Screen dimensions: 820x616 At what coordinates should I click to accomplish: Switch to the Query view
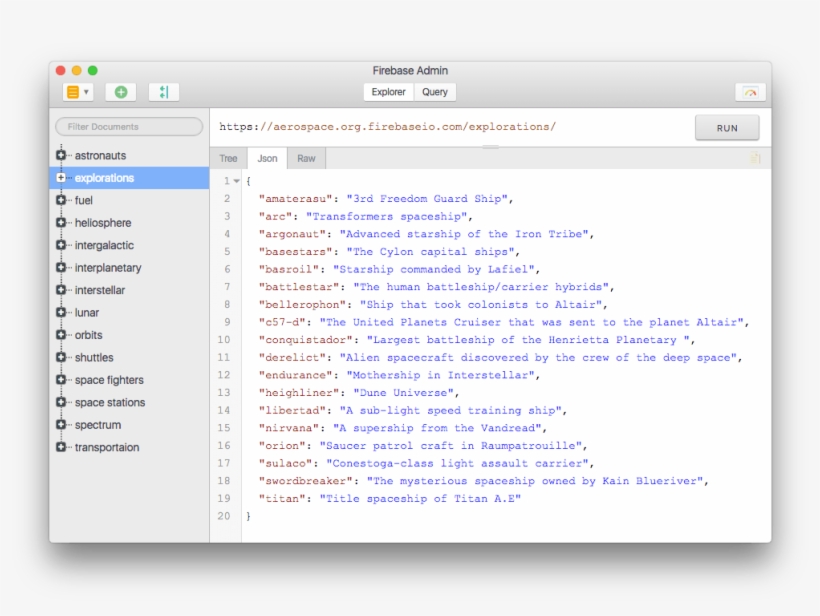pyautogui.click(x=435, y=92)
